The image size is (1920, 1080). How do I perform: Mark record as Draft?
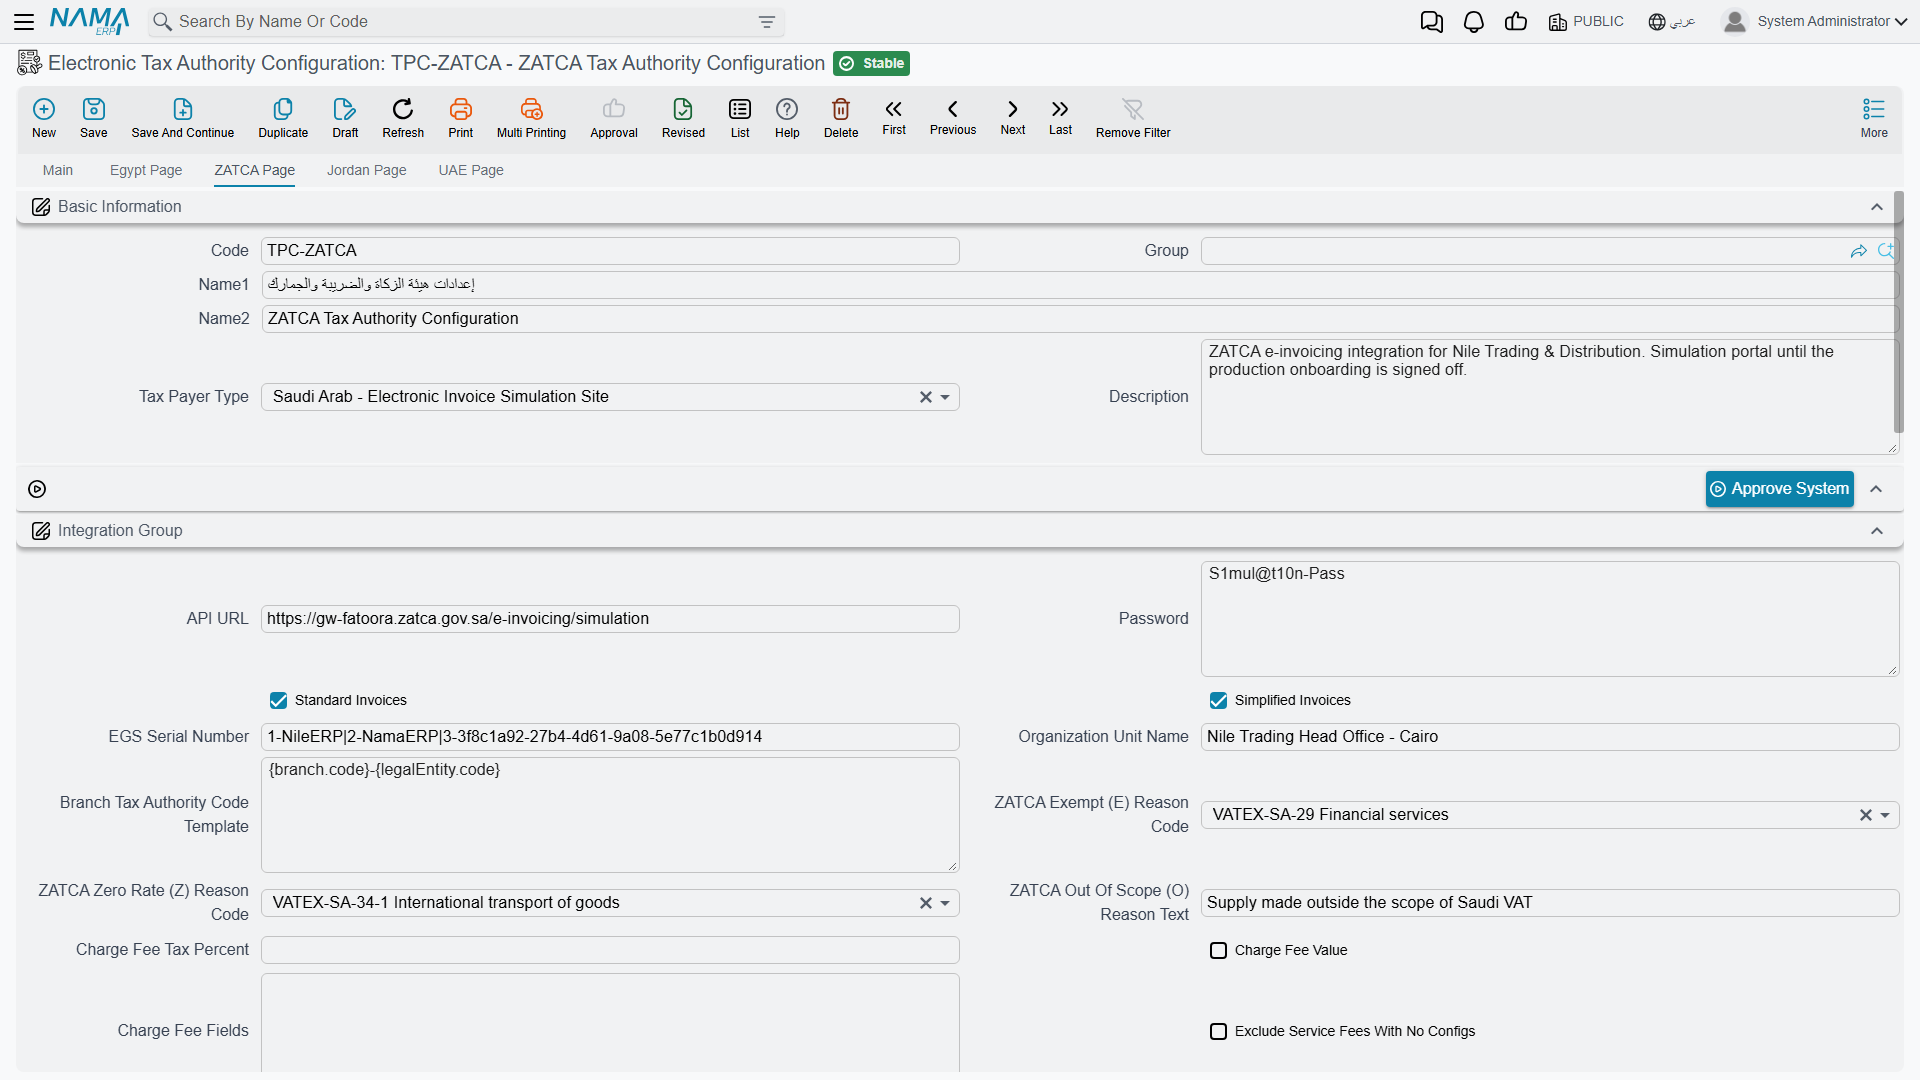[x=345, y=118]
